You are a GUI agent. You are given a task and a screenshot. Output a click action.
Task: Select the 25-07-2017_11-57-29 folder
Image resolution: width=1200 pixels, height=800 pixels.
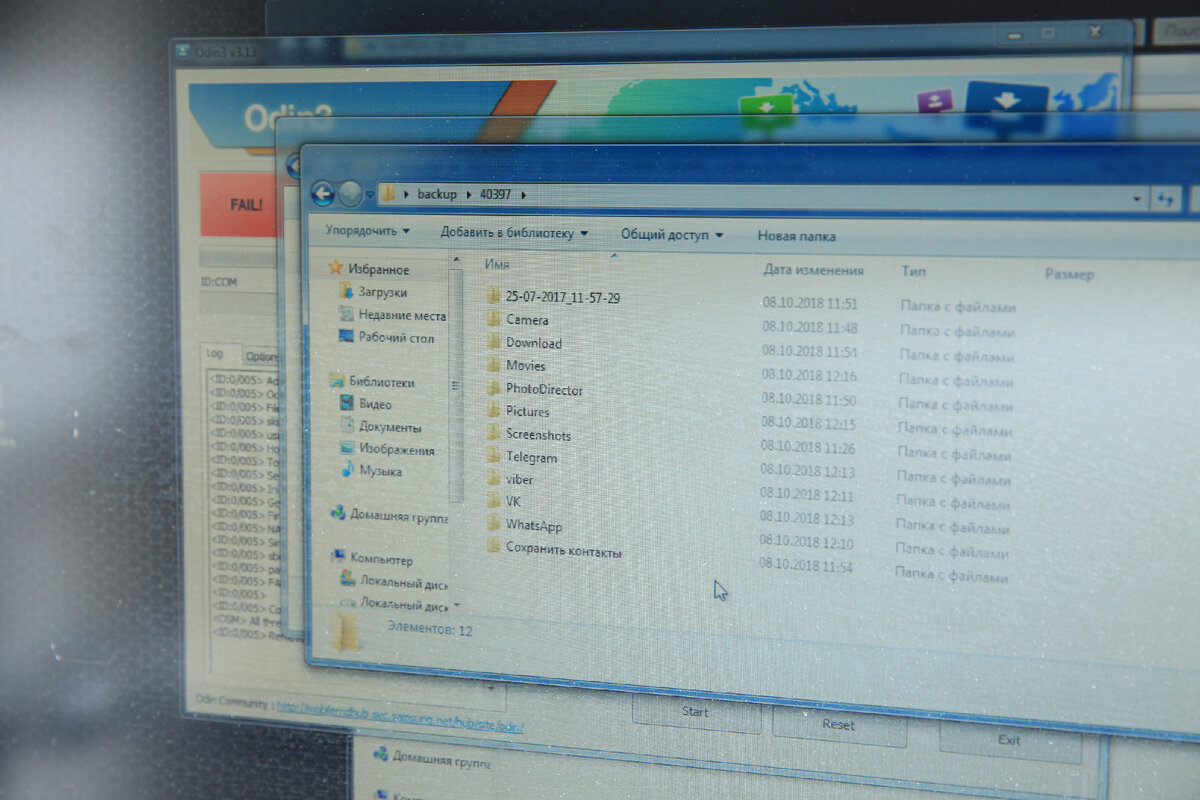pyautogui.click(x=553, y=297)
